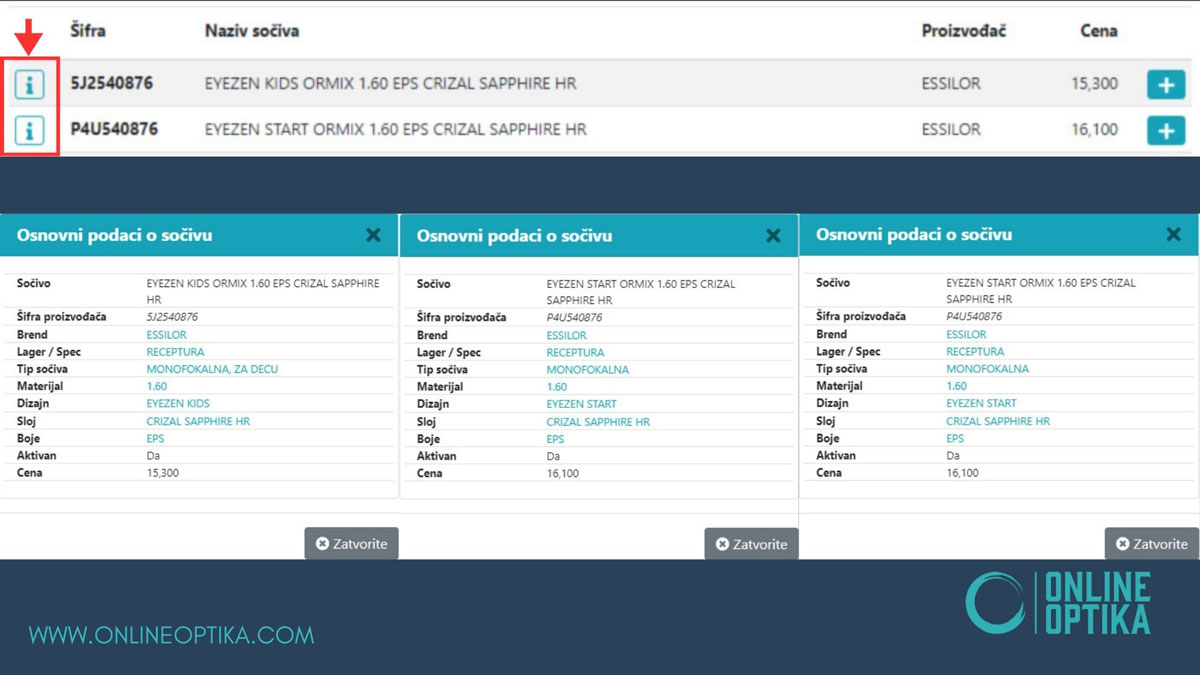Add the 16,100 priced lens with plus
The width and height of the screenshot is (1200, 675).
pos(1165,130)
